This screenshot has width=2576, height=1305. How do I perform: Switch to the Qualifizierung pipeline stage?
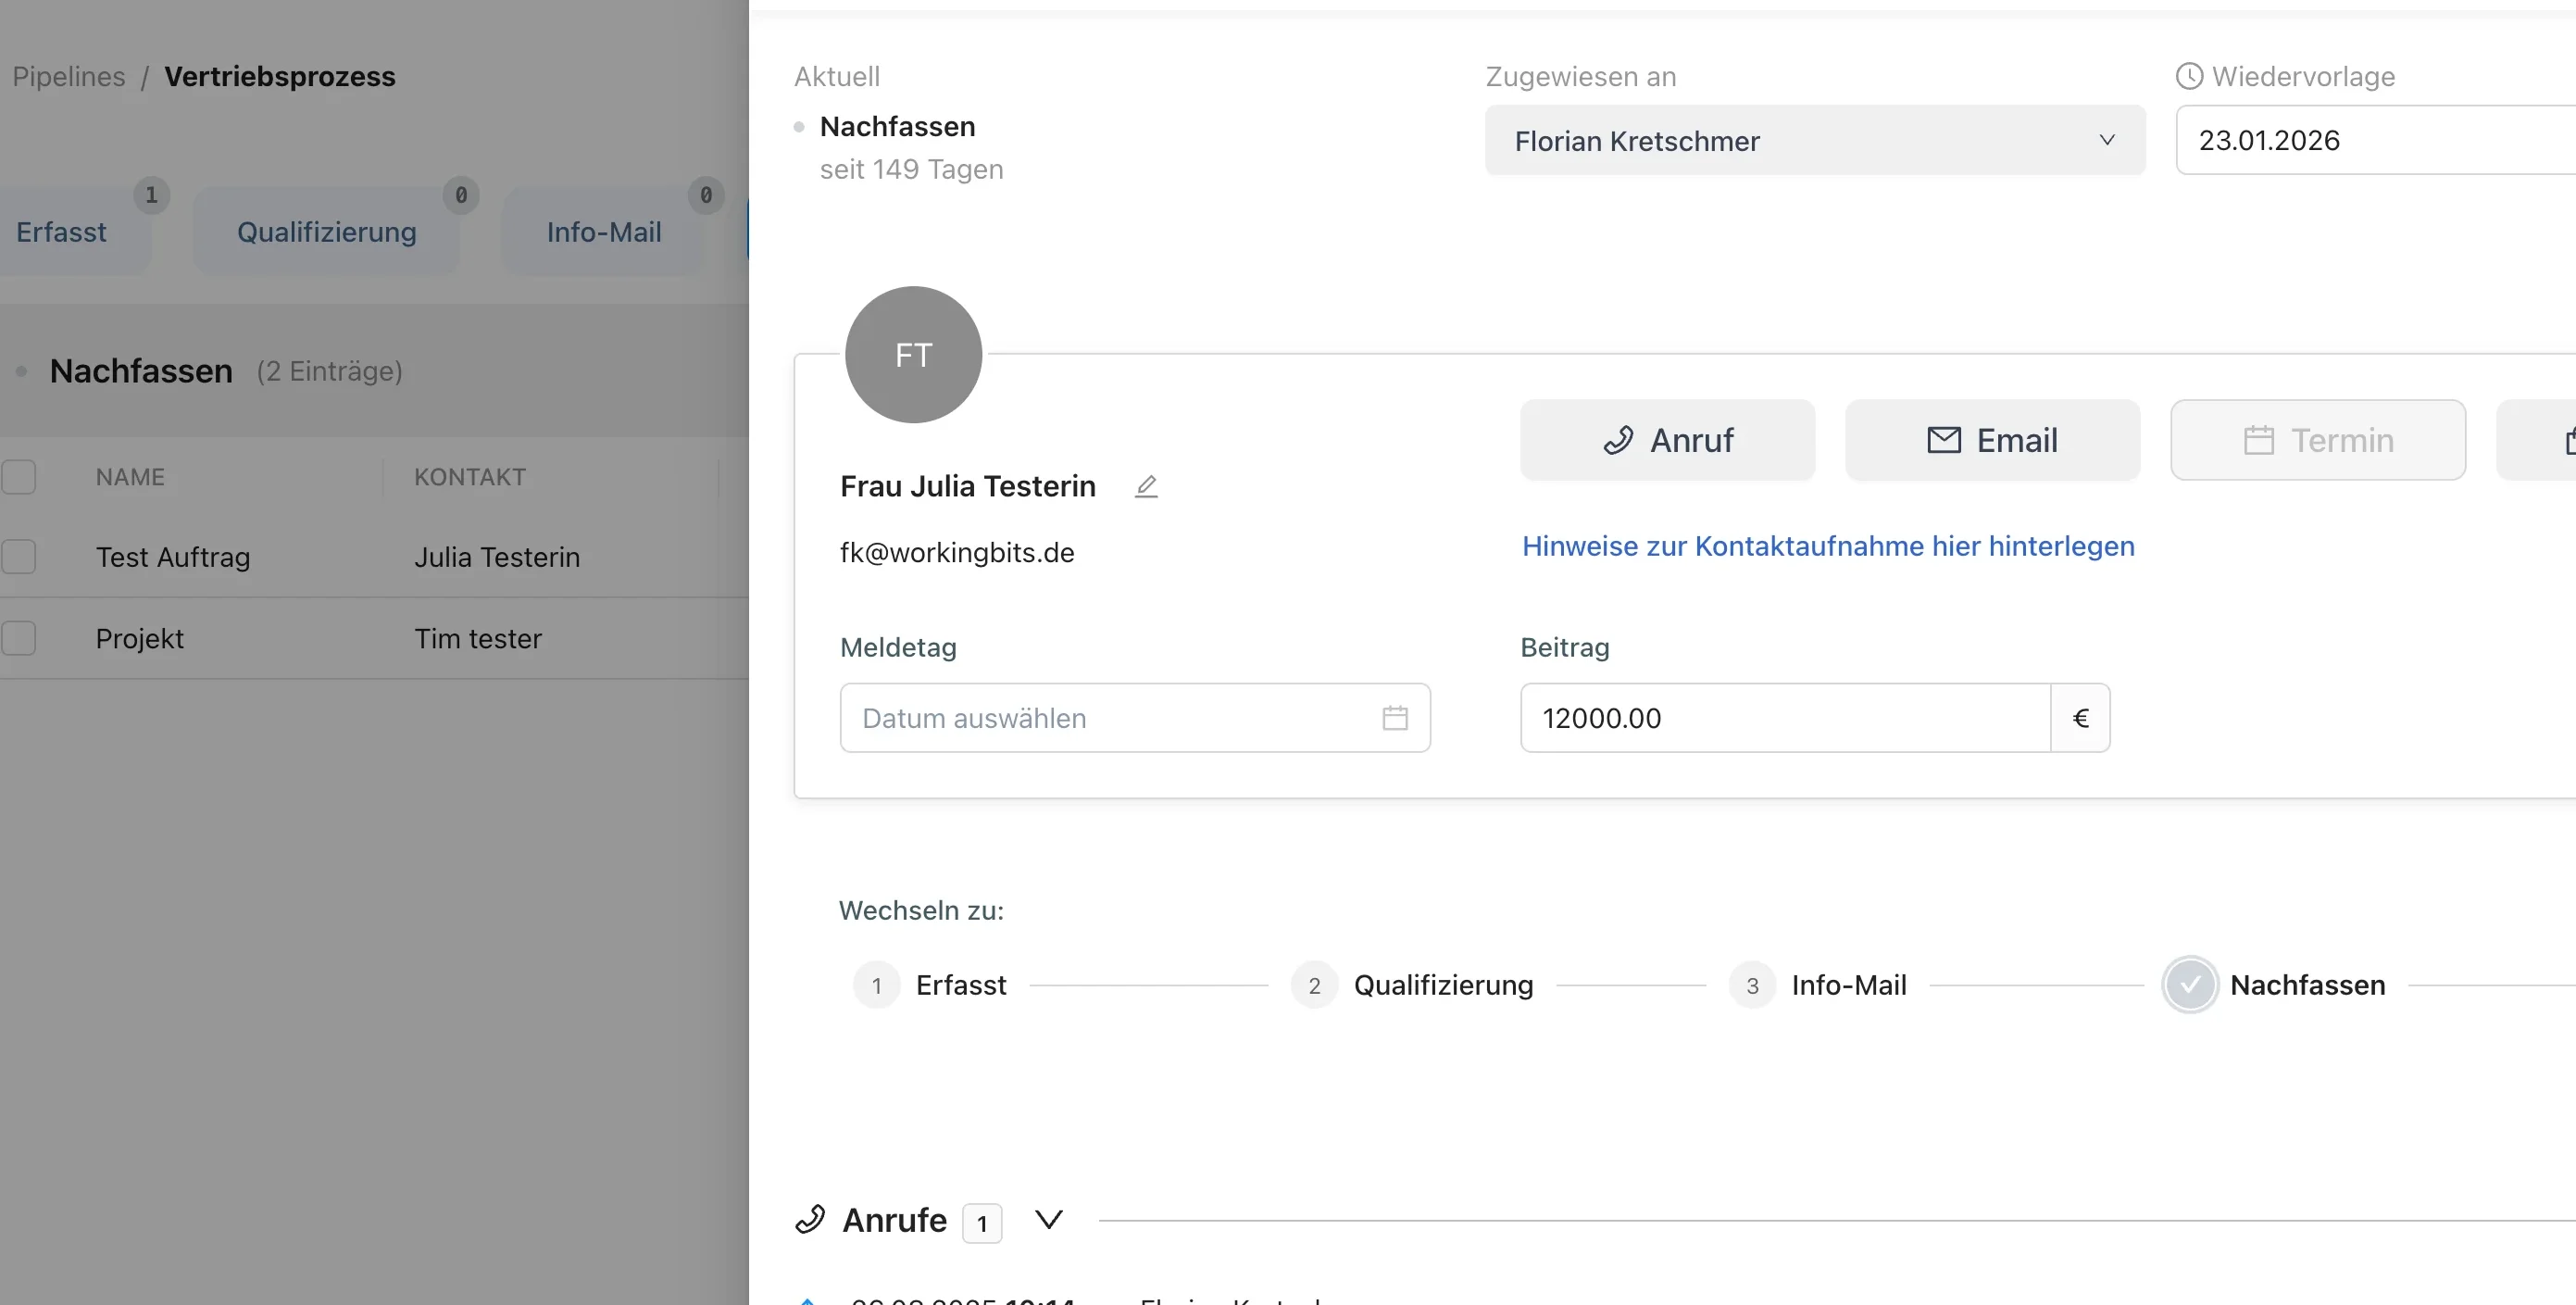(325, 232)
